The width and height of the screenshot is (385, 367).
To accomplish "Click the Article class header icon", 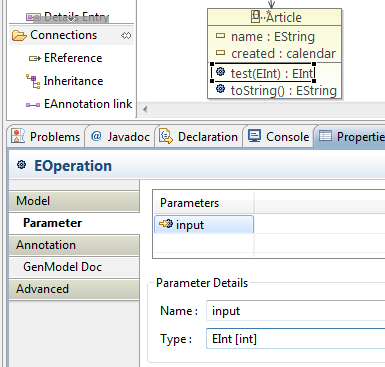I will click(255, 16).
